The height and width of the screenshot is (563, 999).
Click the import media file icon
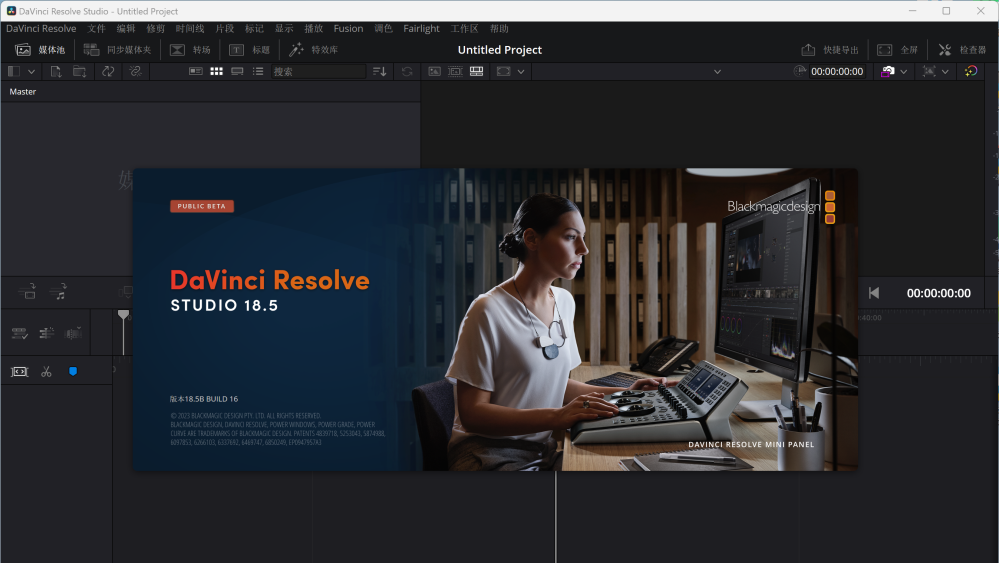[56, 72]
